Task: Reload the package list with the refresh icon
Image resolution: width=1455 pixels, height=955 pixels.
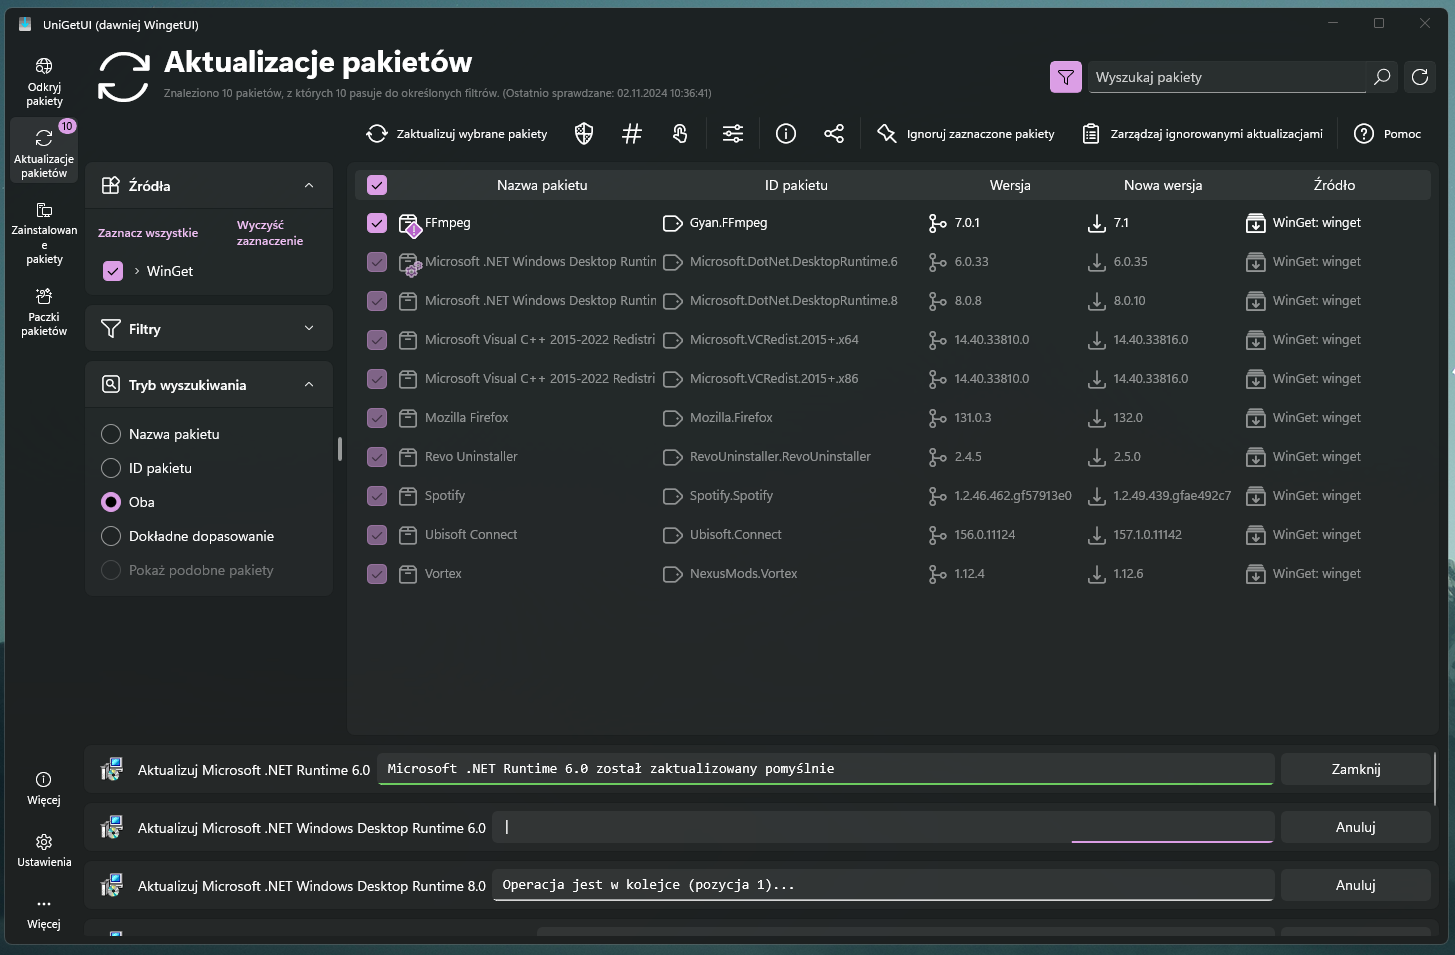Action: click(1420, 77)
